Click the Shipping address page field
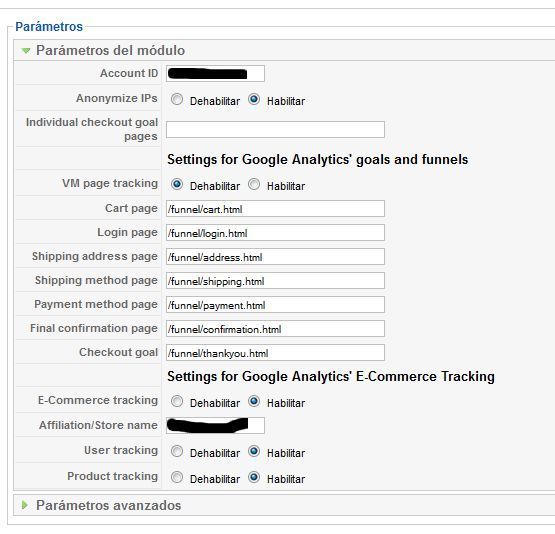 click(275, 257)
